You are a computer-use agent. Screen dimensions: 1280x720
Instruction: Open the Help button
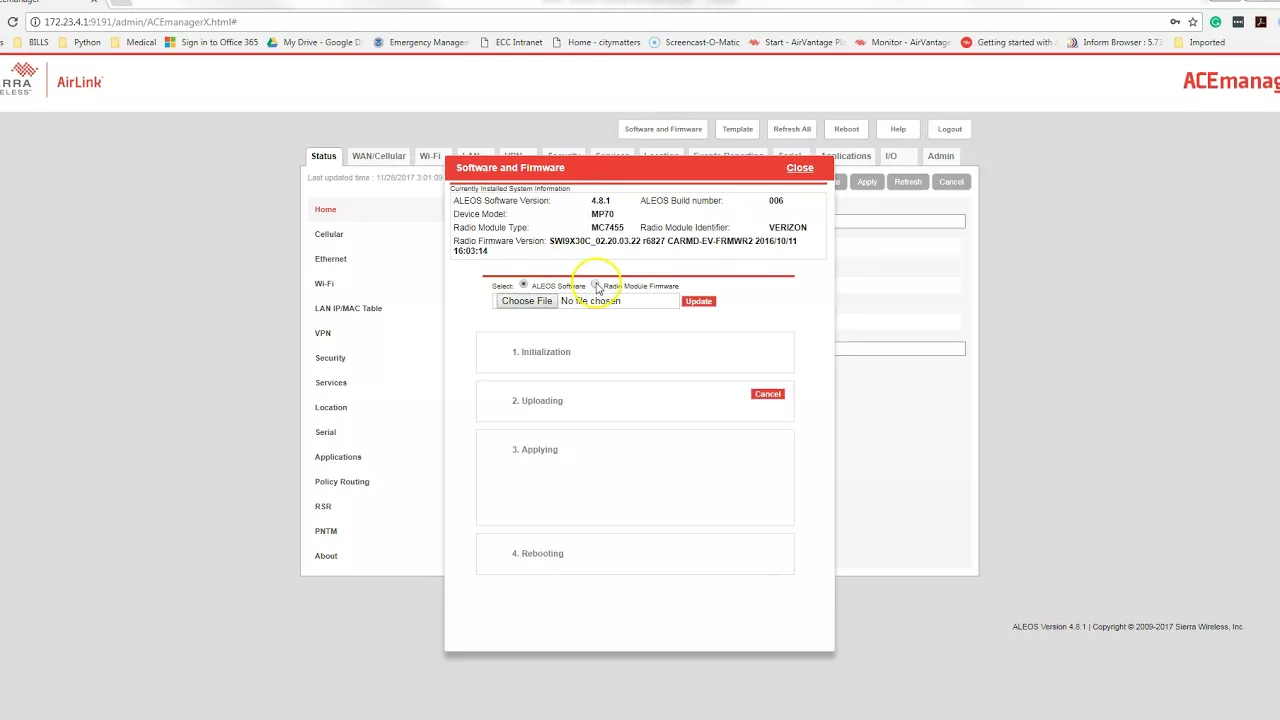[x=898, y=129]
